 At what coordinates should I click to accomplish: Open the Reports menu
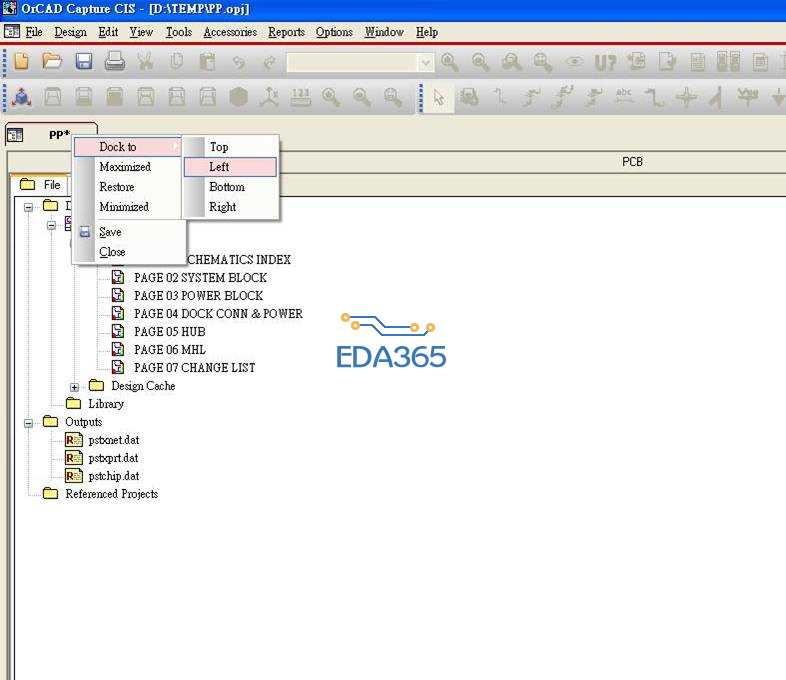point(286,32)
